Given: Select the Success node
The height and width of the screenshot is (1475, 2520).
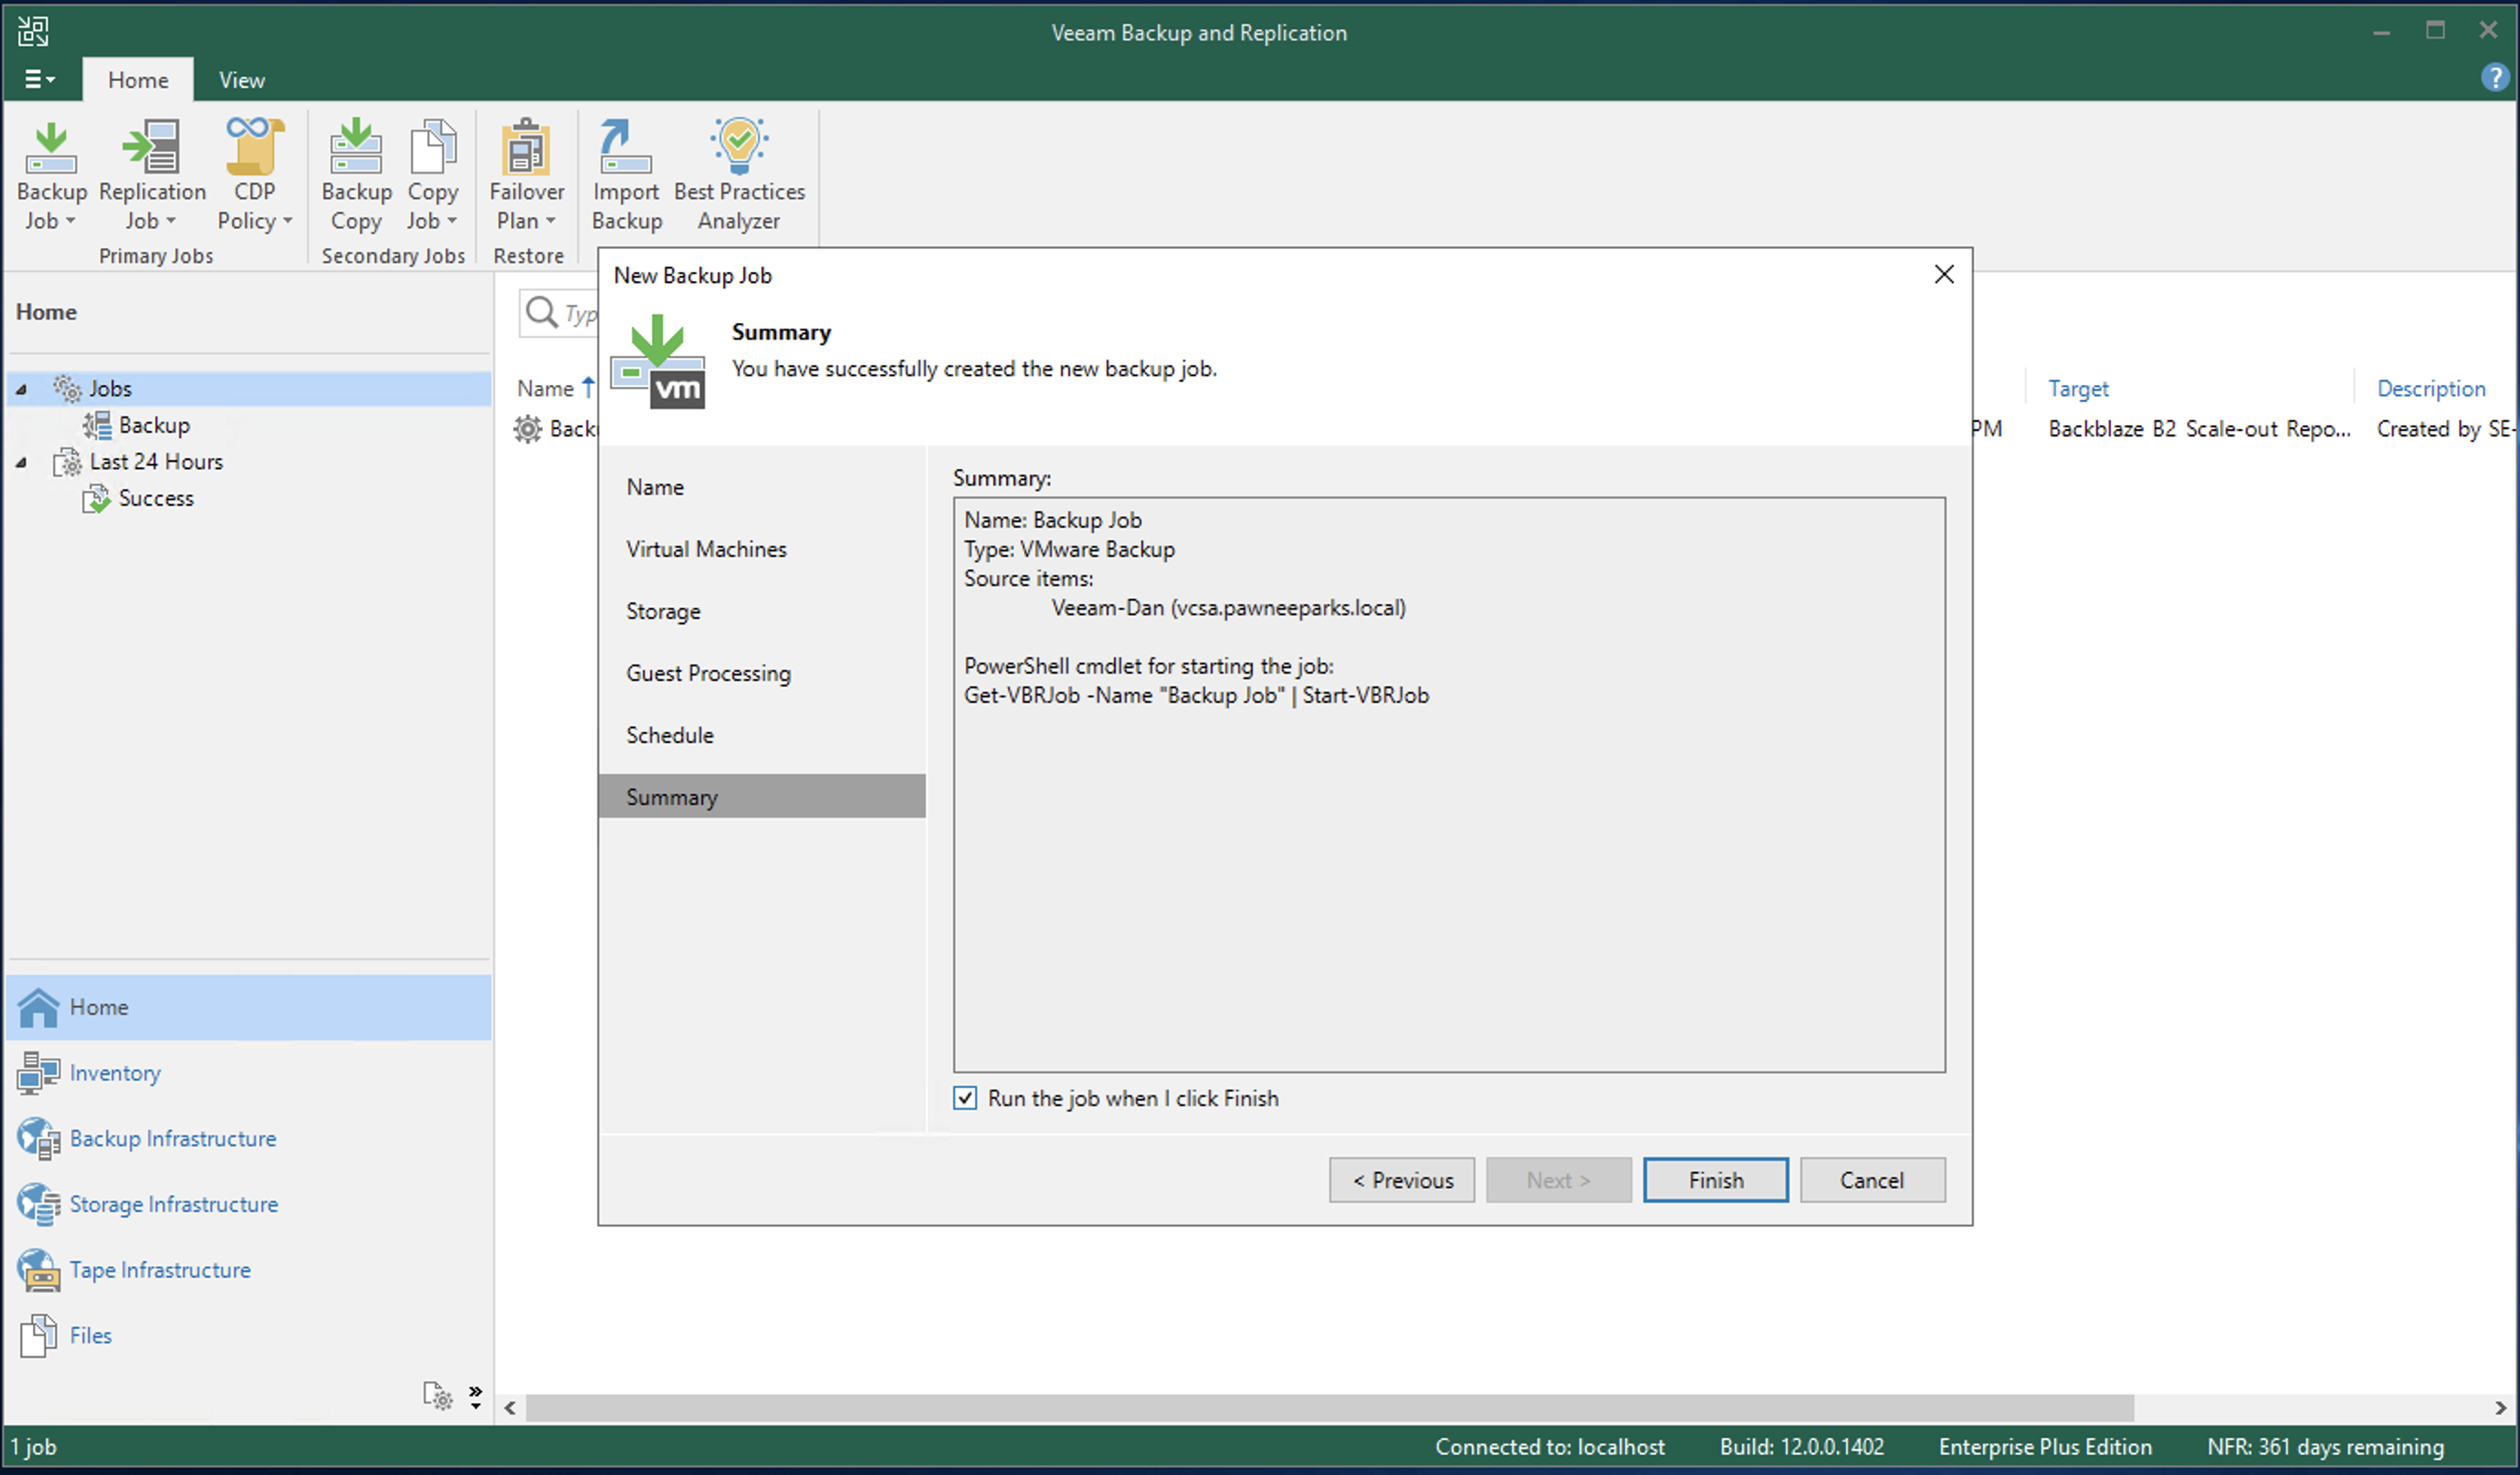Looking at the screenshot, I should (x=156, y=498).
